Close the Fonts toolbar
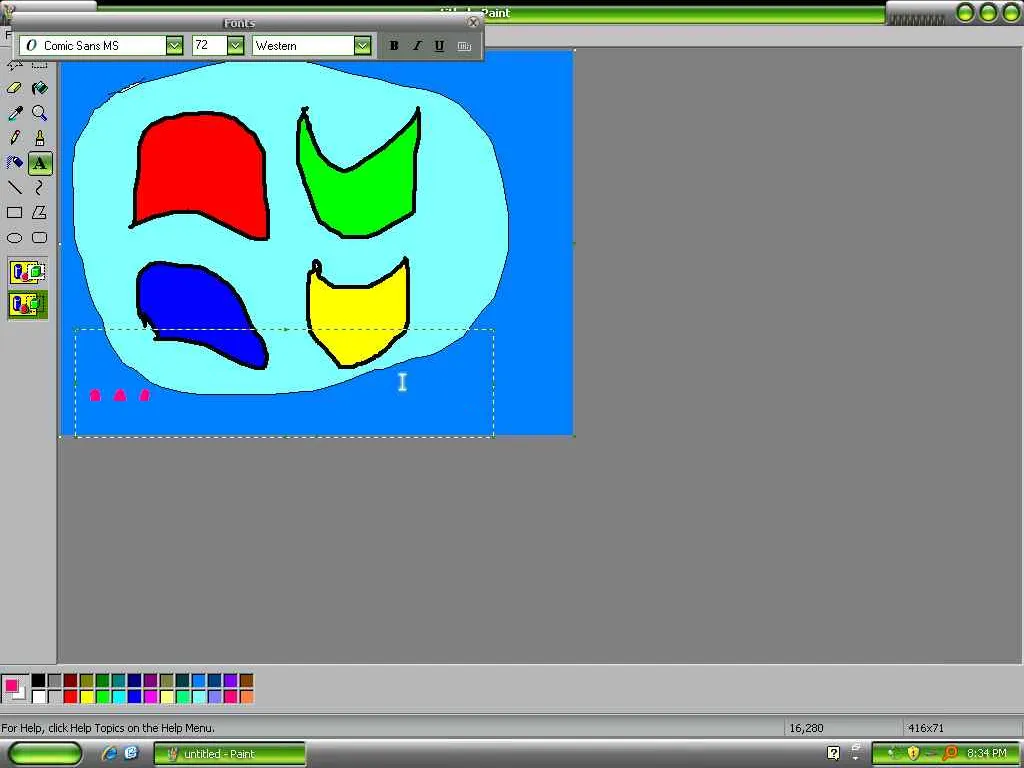 (x=473, y=23)
